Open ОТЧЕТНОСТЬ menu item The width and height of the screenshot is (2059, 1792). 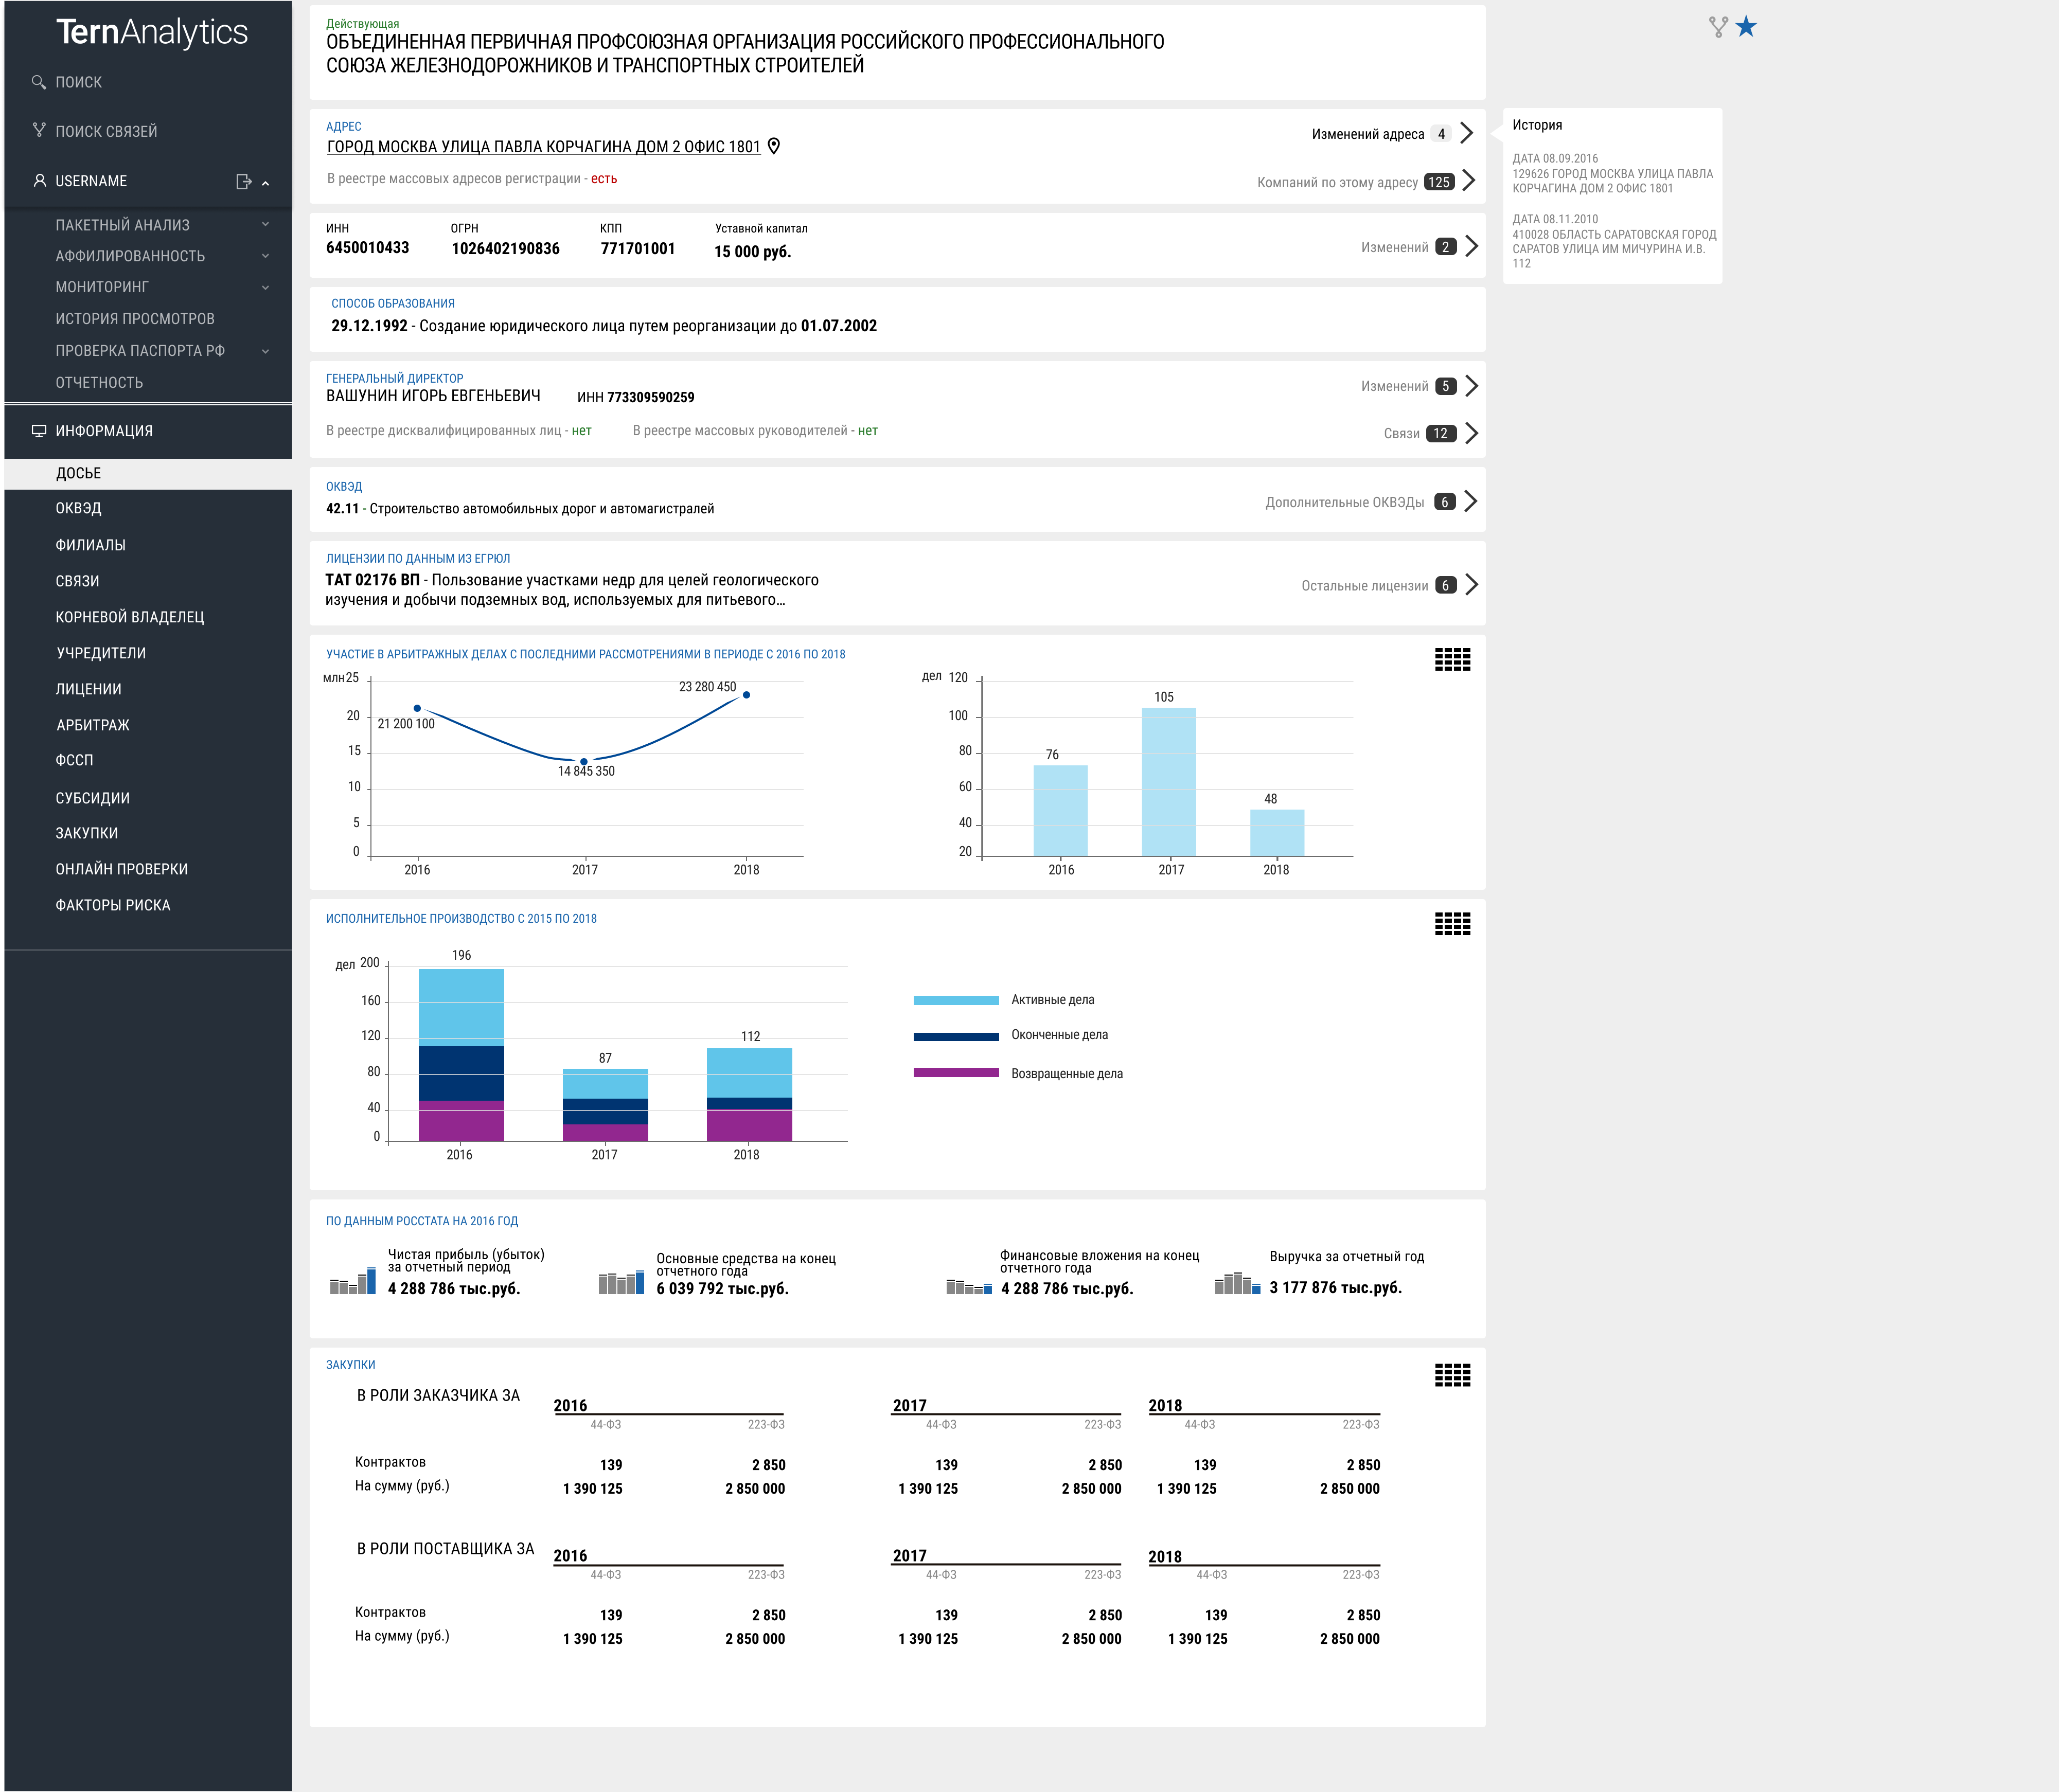click(x=99, y=383)
